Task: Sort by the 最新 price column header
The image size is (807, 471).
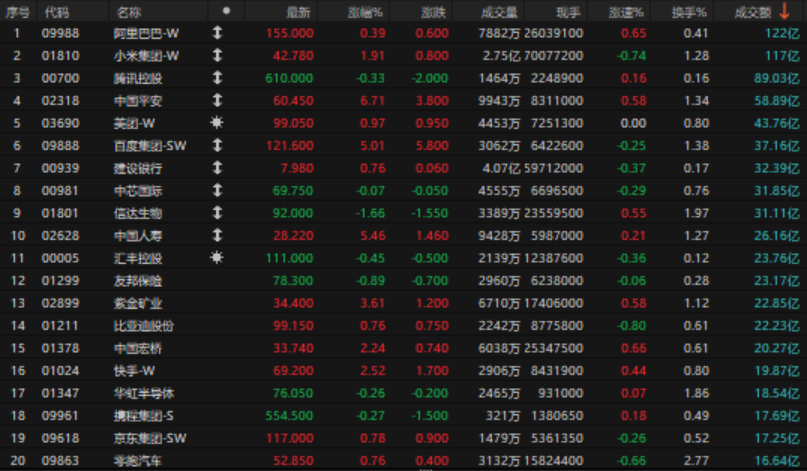Action: pyautogui.click(x=299, y=12)
